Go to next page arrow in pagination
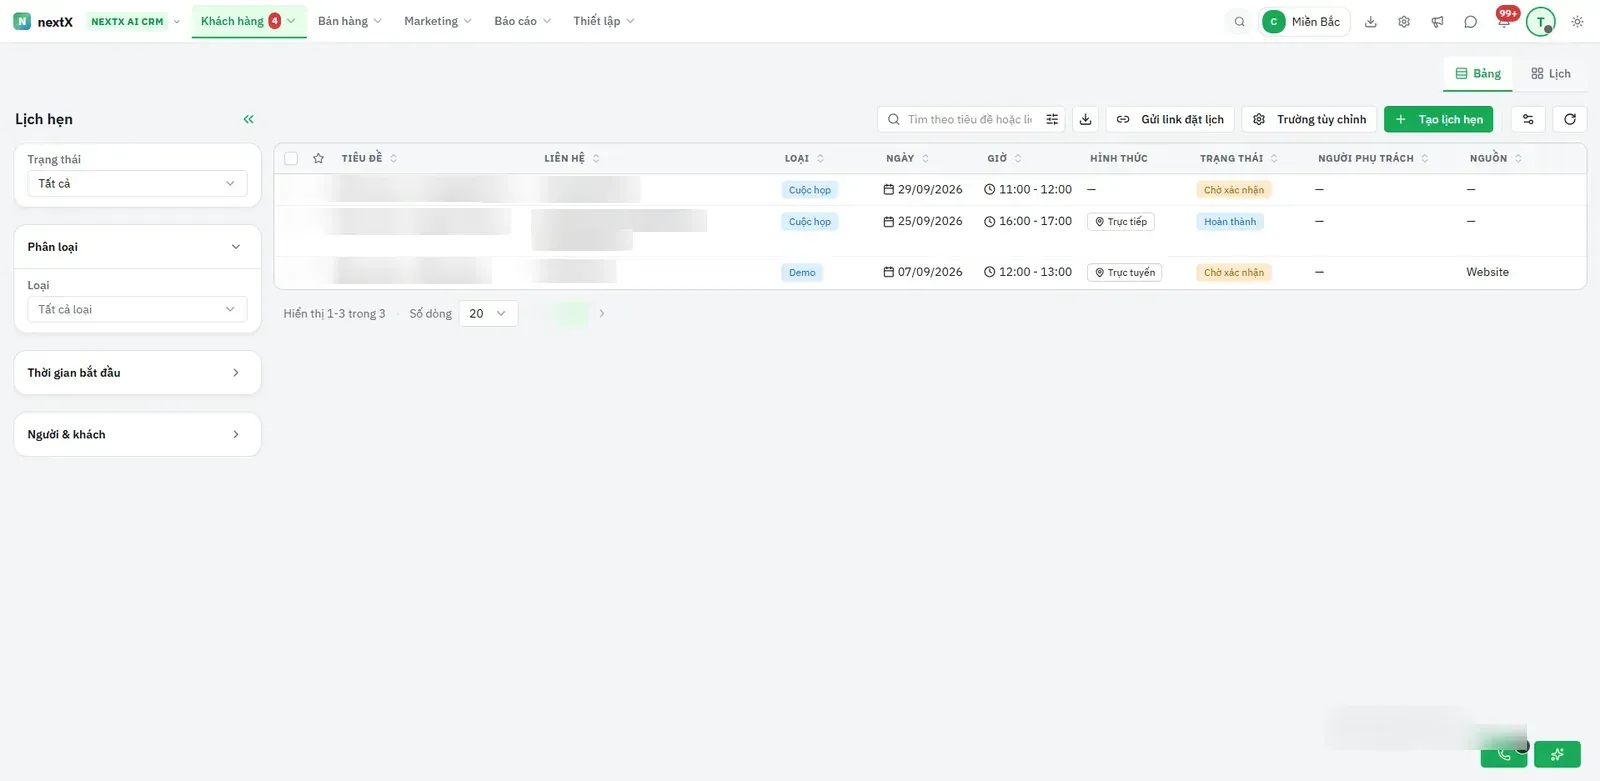 601,313
